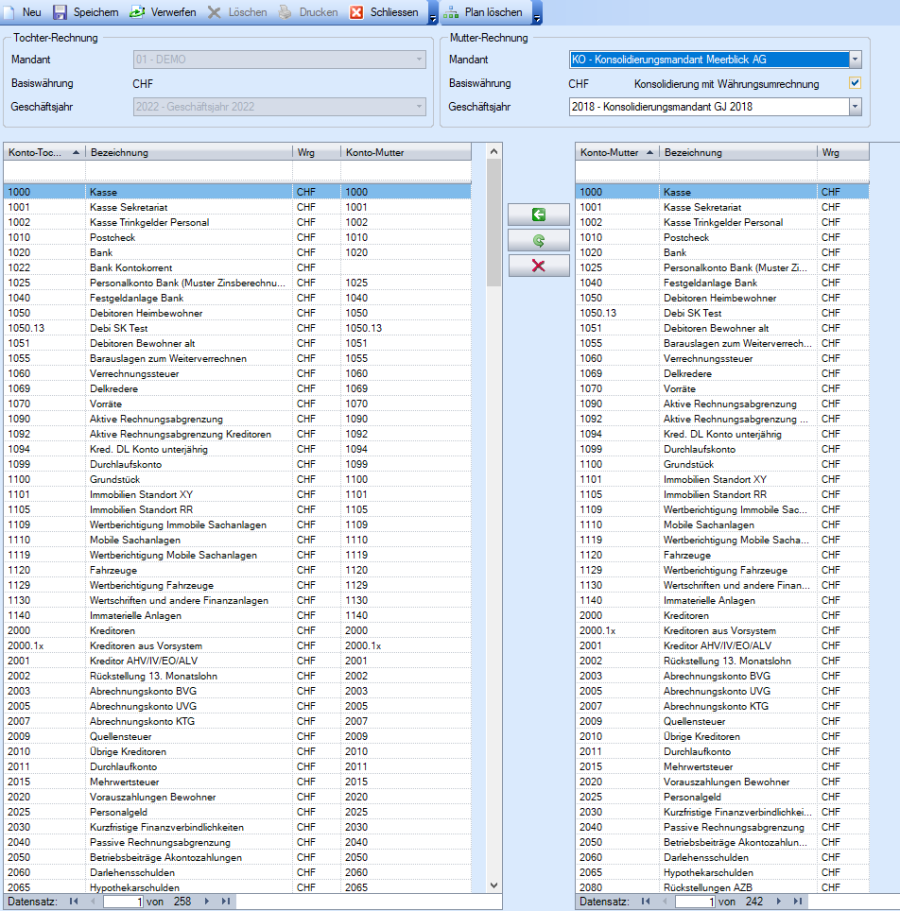This screenshot has width=900, height=911.
Task: Jump to last record in right table
Action: click(799, 901)
